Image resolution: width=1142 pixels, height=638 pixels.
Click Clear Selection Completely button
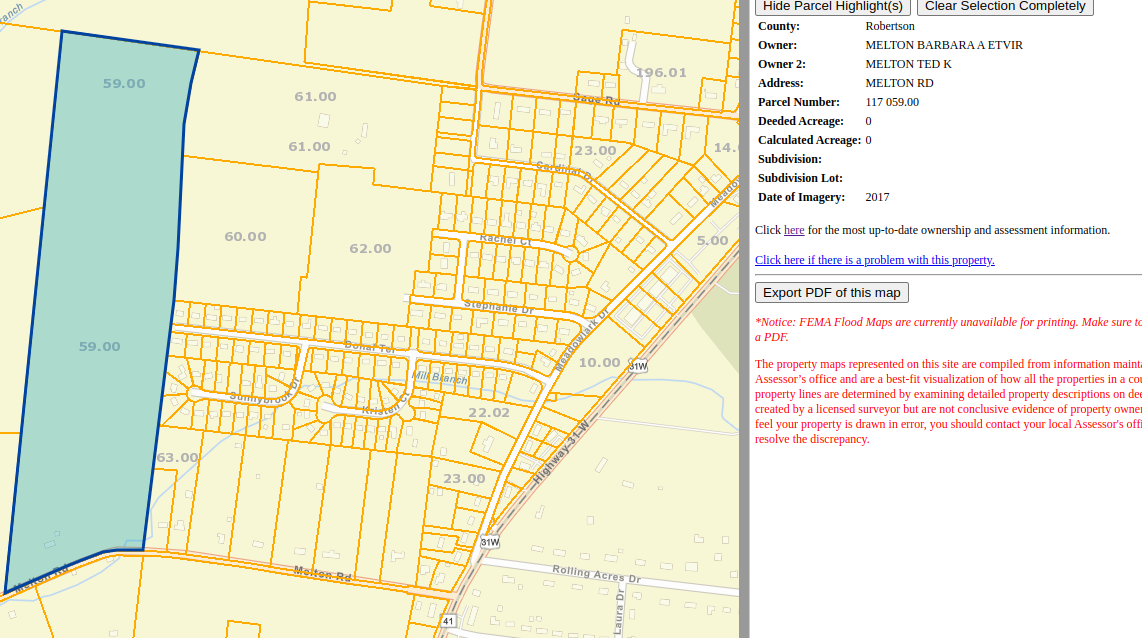(1005, 7)
